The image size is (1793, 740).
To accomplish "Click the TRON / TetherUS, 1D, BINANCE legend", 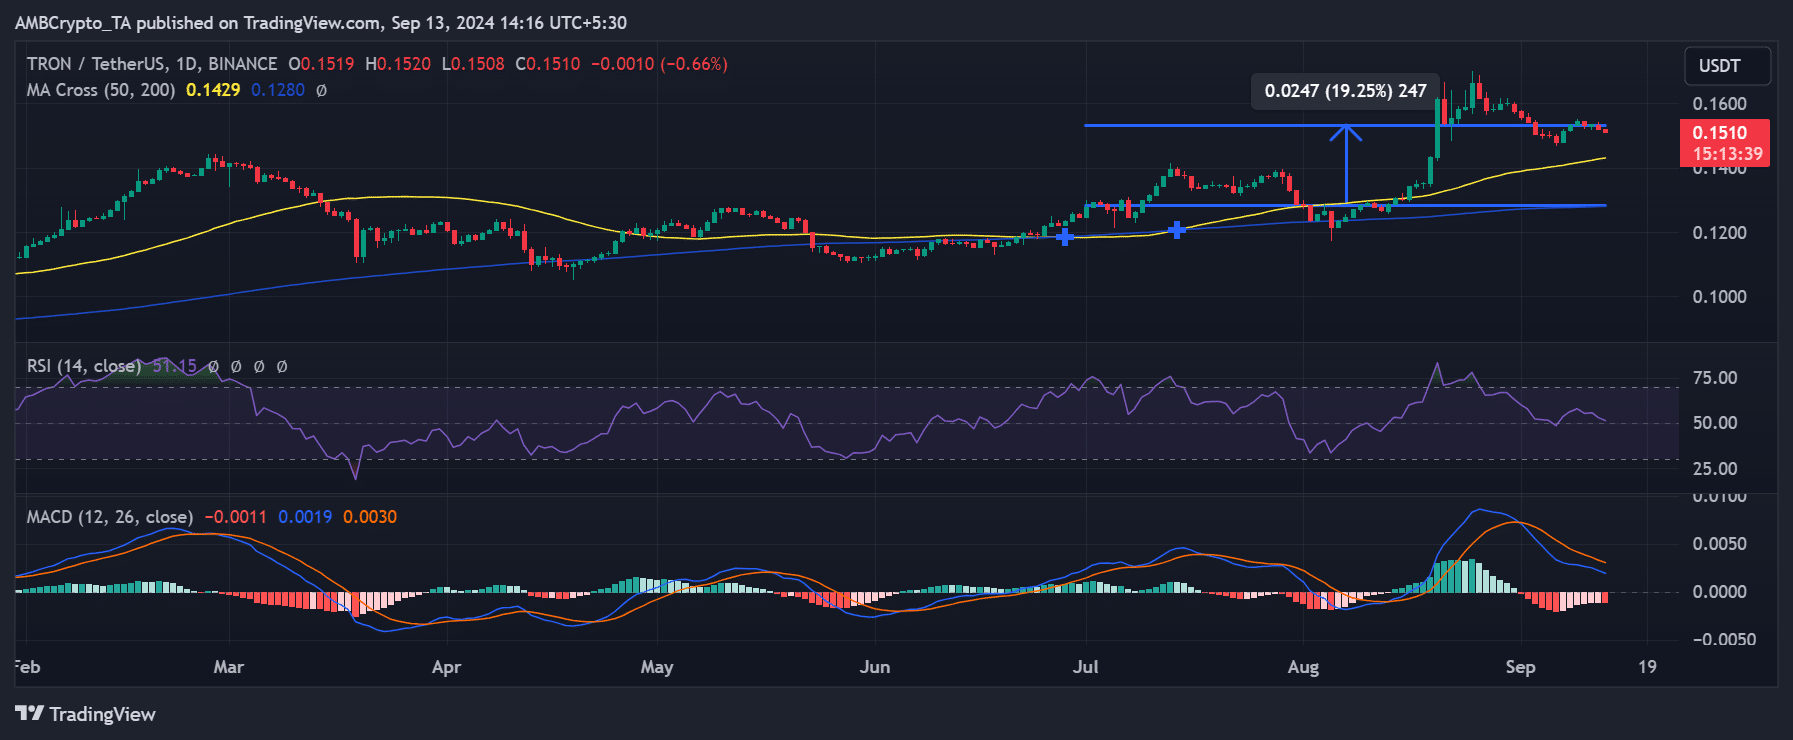I will coord(152,64).
